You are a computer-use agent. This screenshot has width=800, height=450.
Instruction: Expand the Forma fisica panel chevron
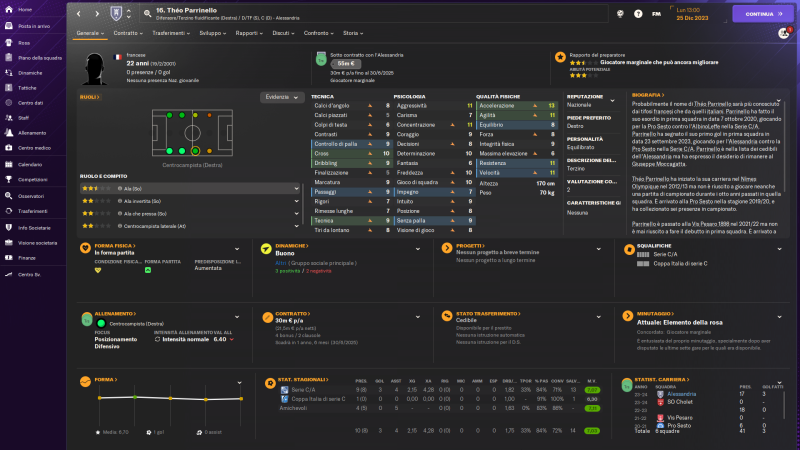coord(237,249)
